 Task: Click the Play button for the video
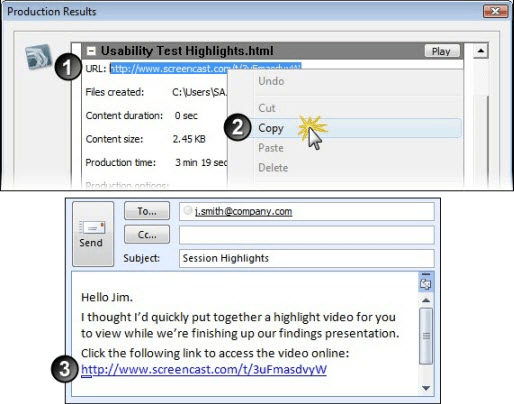pos(442,51)
